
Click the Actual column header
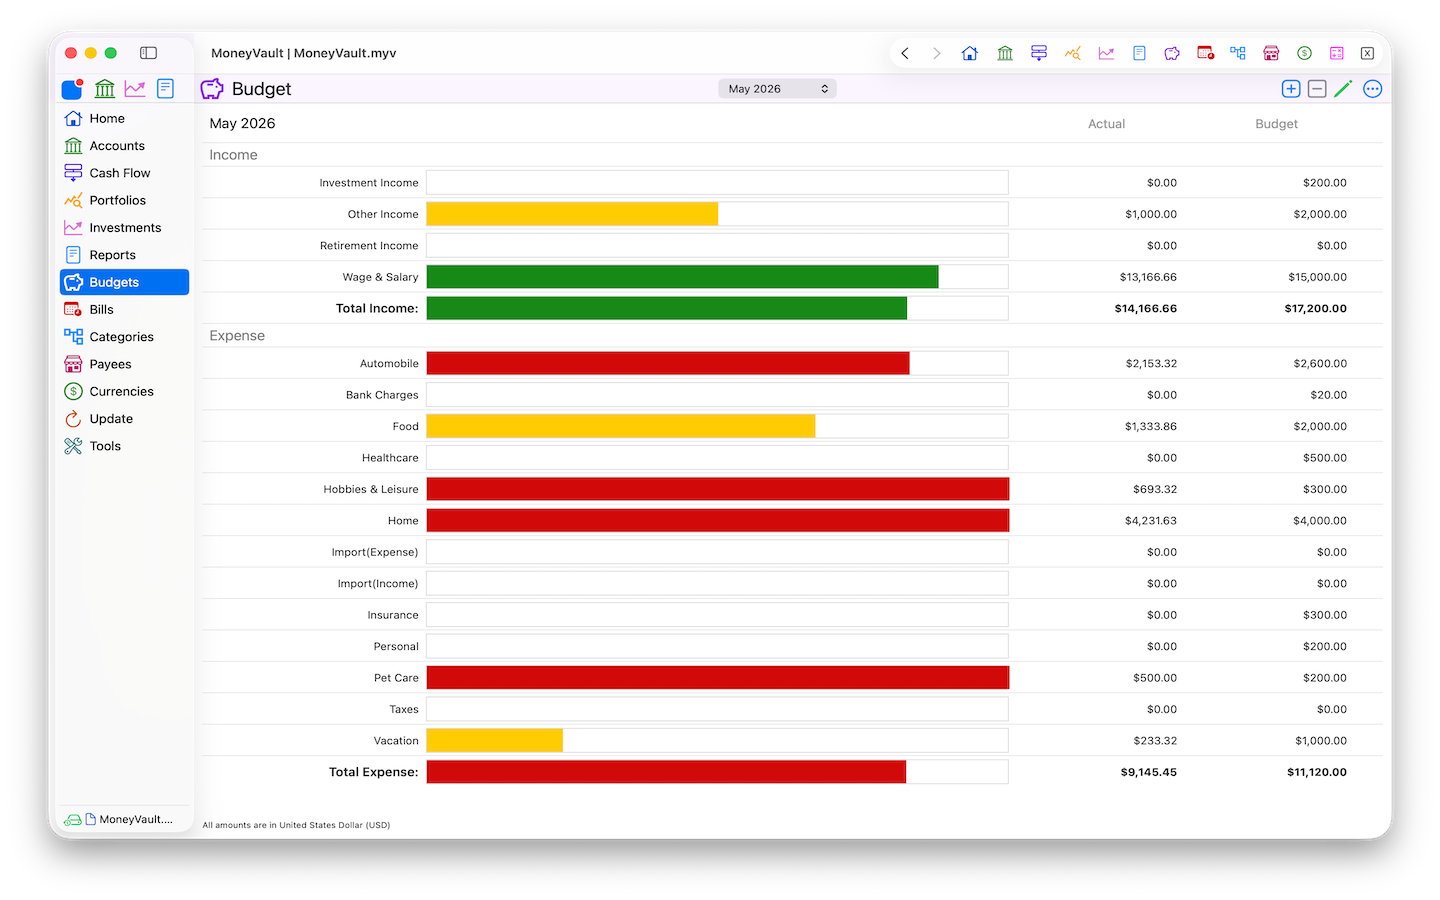[1106, 124]
